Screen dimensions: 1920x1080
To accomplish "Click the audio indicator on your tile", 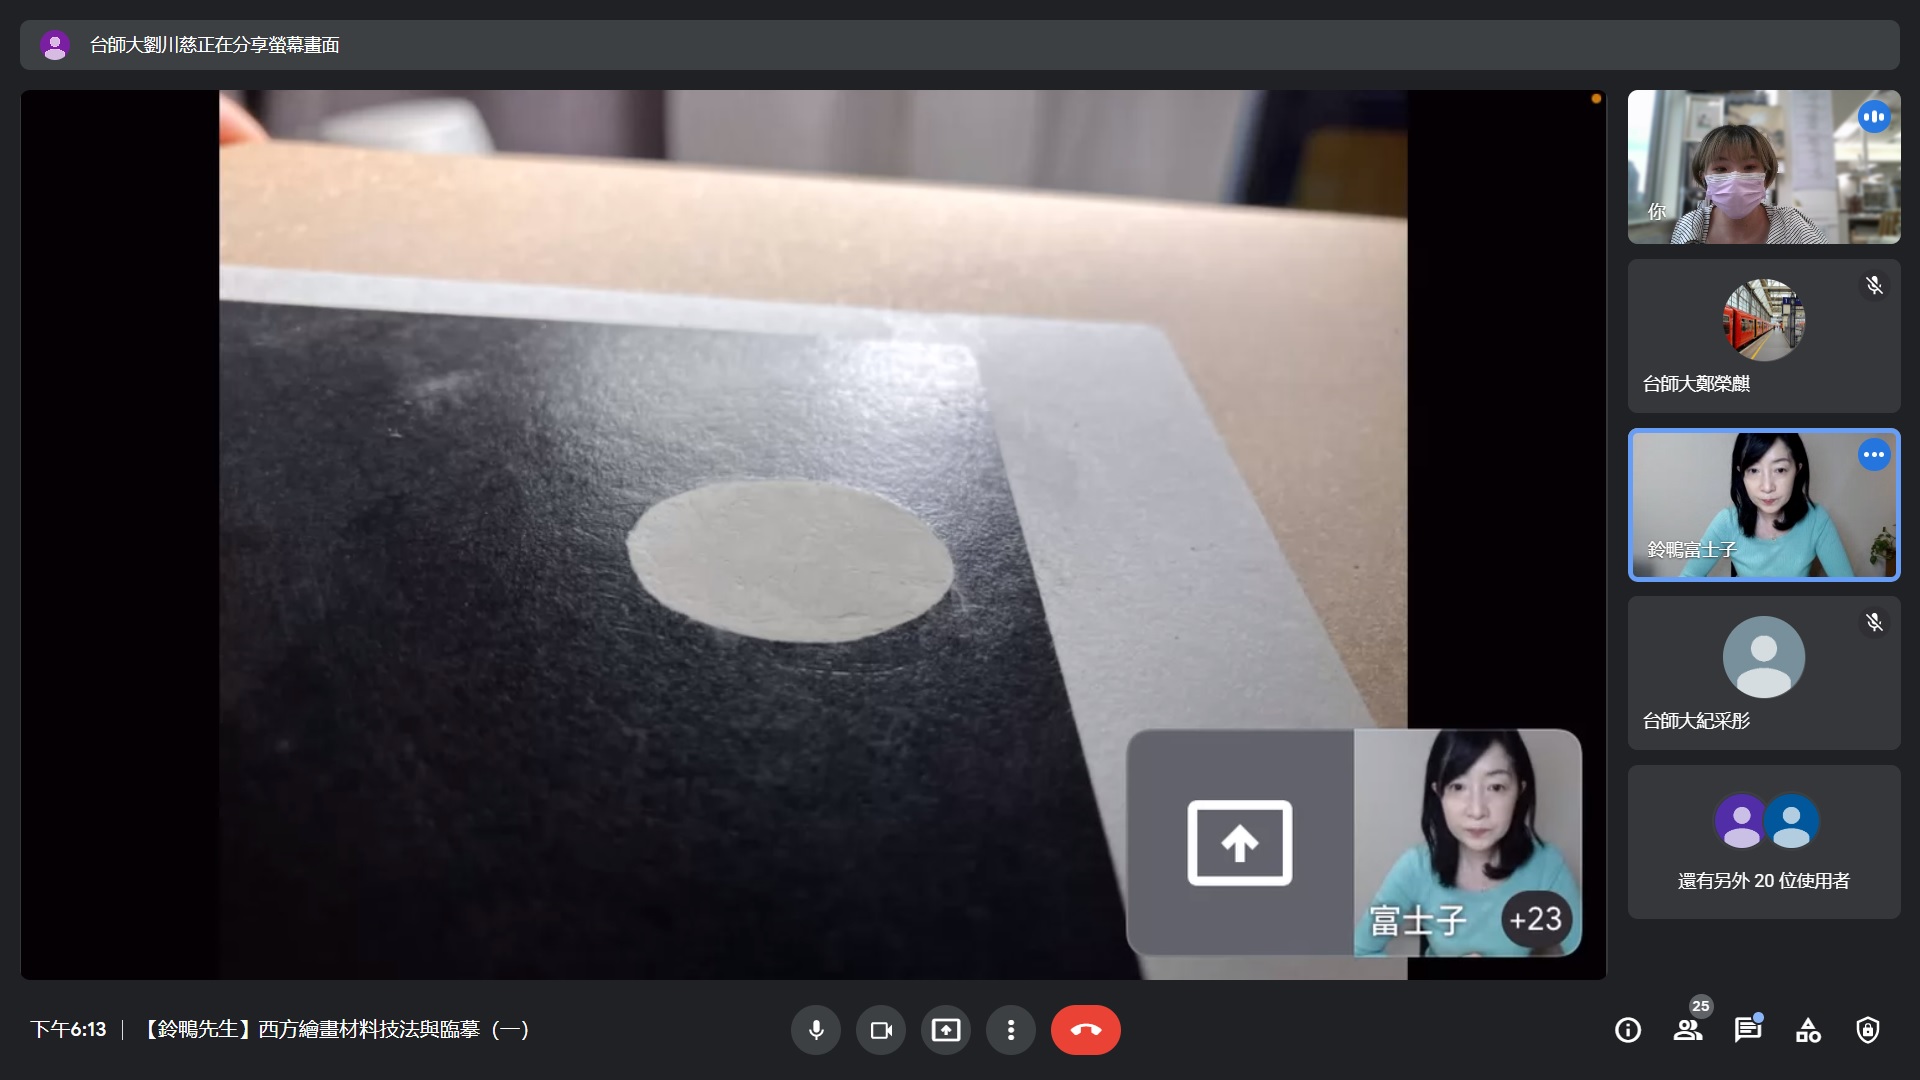I will point(1874,117).
